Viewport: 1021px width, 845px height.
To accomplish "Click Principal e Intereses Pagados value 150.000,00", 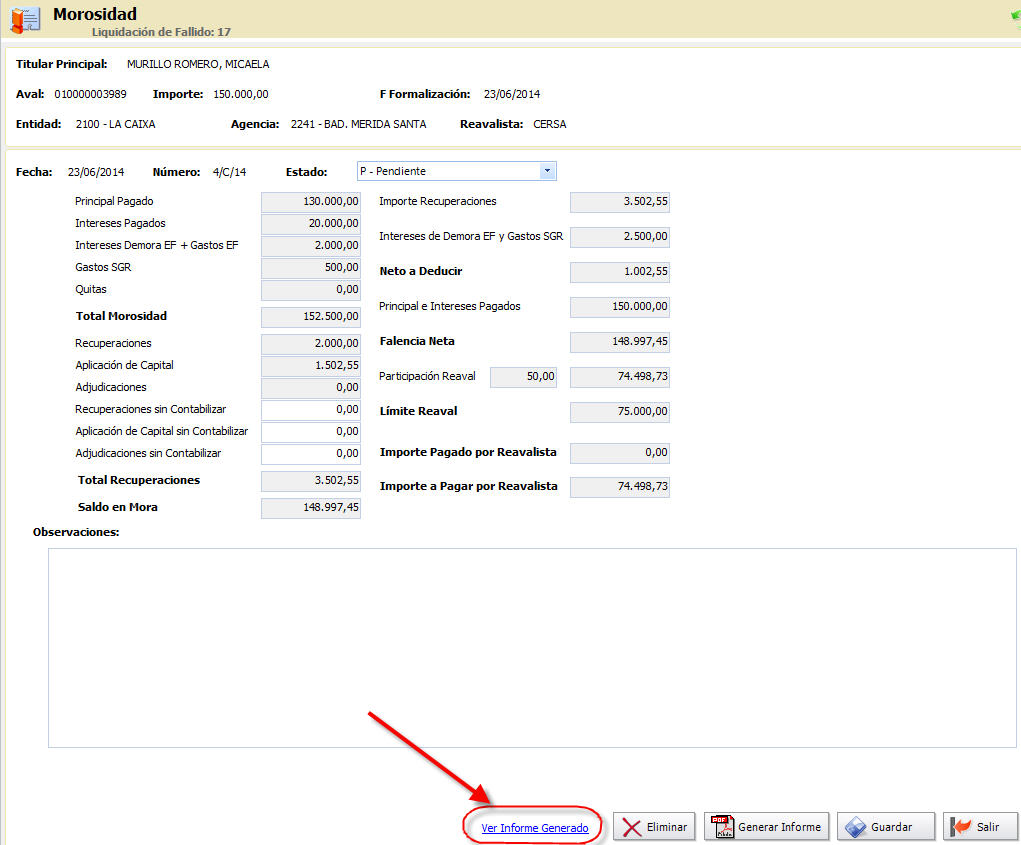I will [620, 307].
